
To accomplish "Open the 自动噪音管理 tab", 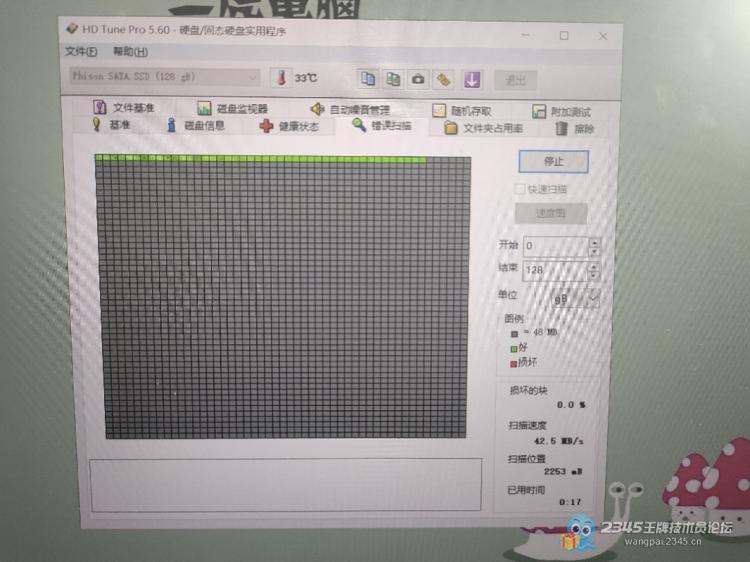I will pyautogui.click(x=351, y=110).
